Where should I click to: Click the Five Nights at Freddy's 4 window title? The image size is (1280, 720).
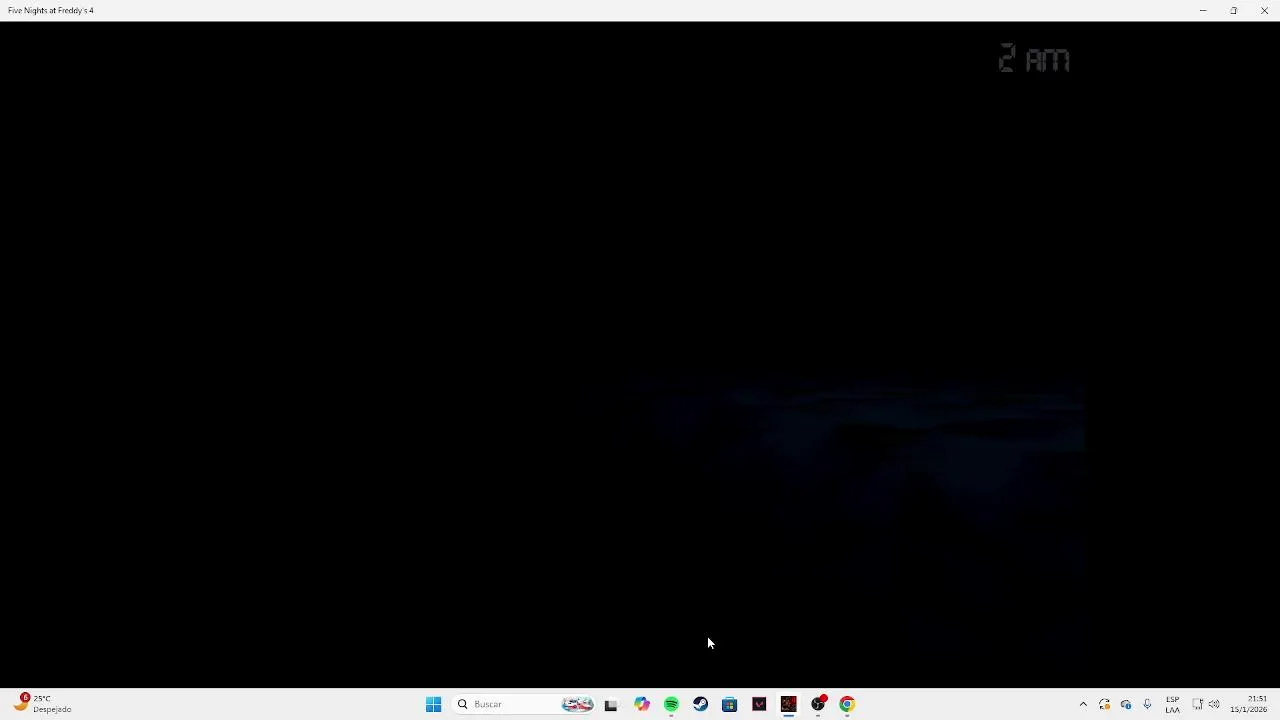pos(51,10)
